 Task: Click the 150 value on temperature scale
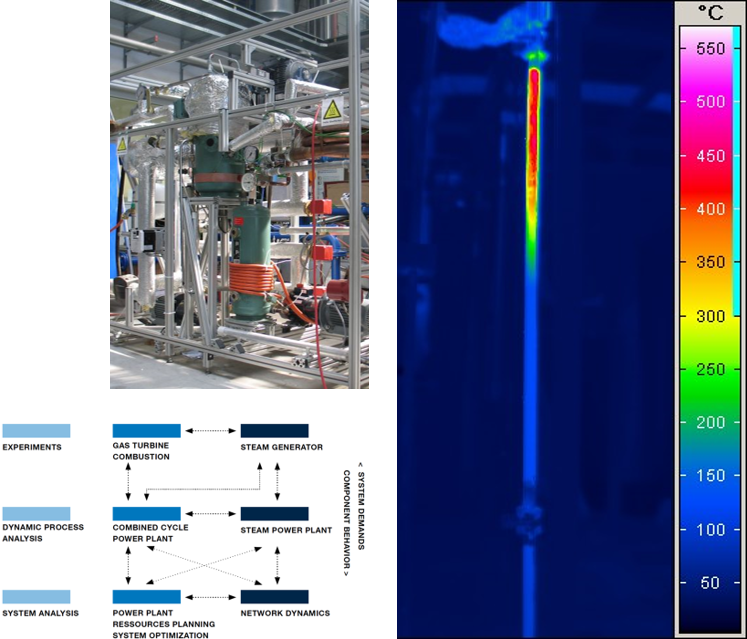(x=710, y=476)
